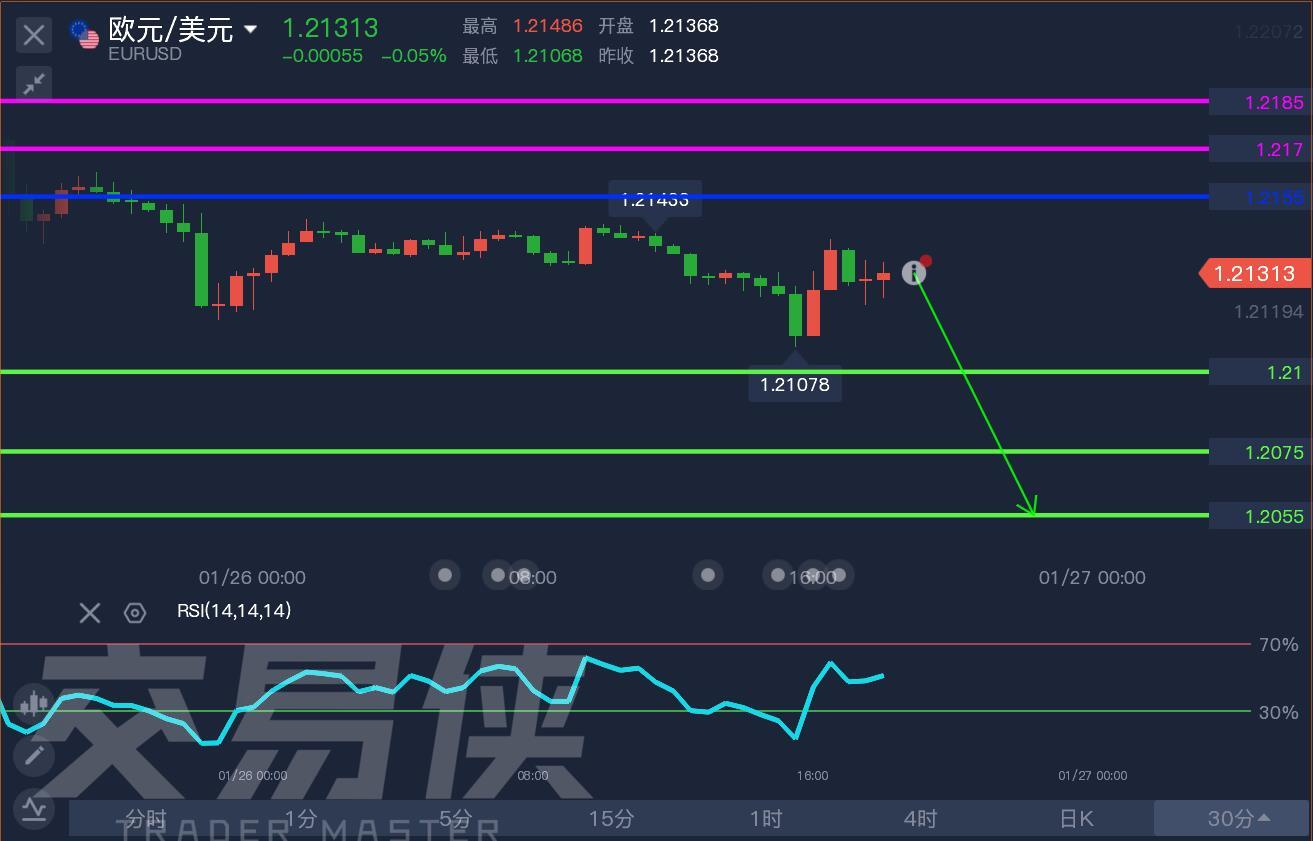
Task: Tap the 1.21433 high price callout
Action: point(655,199)
